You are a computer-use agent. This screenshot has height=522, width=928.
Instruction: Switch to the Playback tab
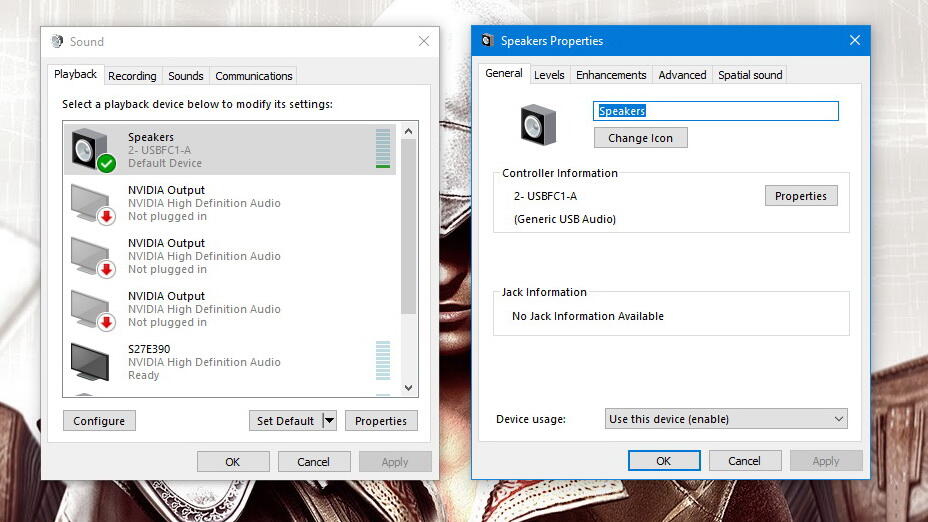75,75
